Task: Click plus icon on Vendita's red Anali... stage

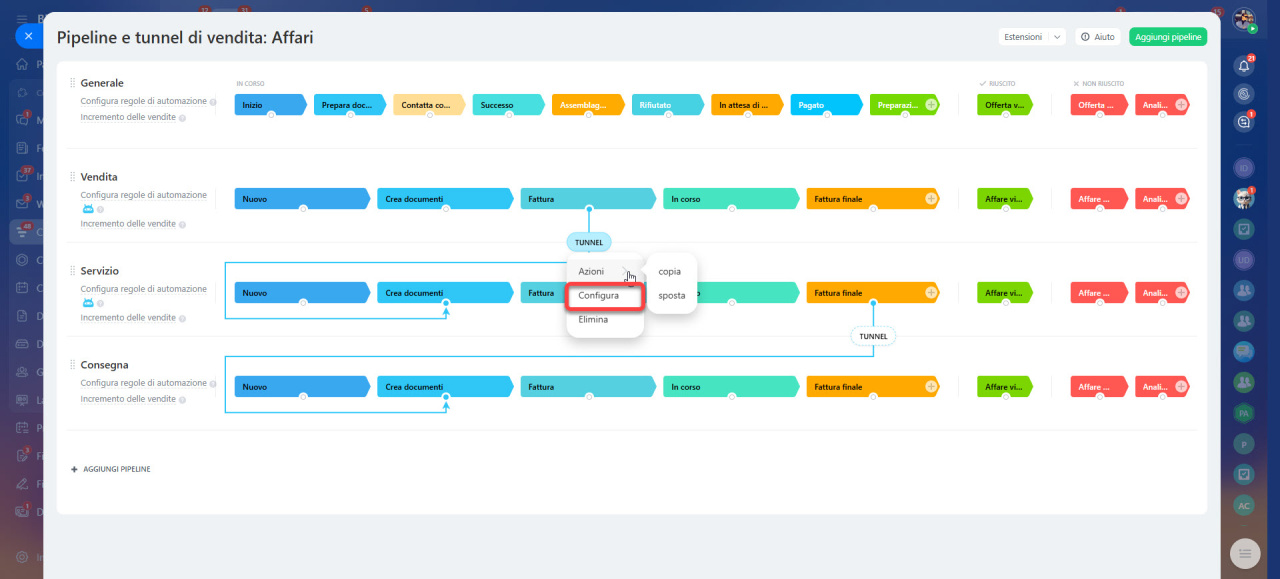Action: (1181, 199)
